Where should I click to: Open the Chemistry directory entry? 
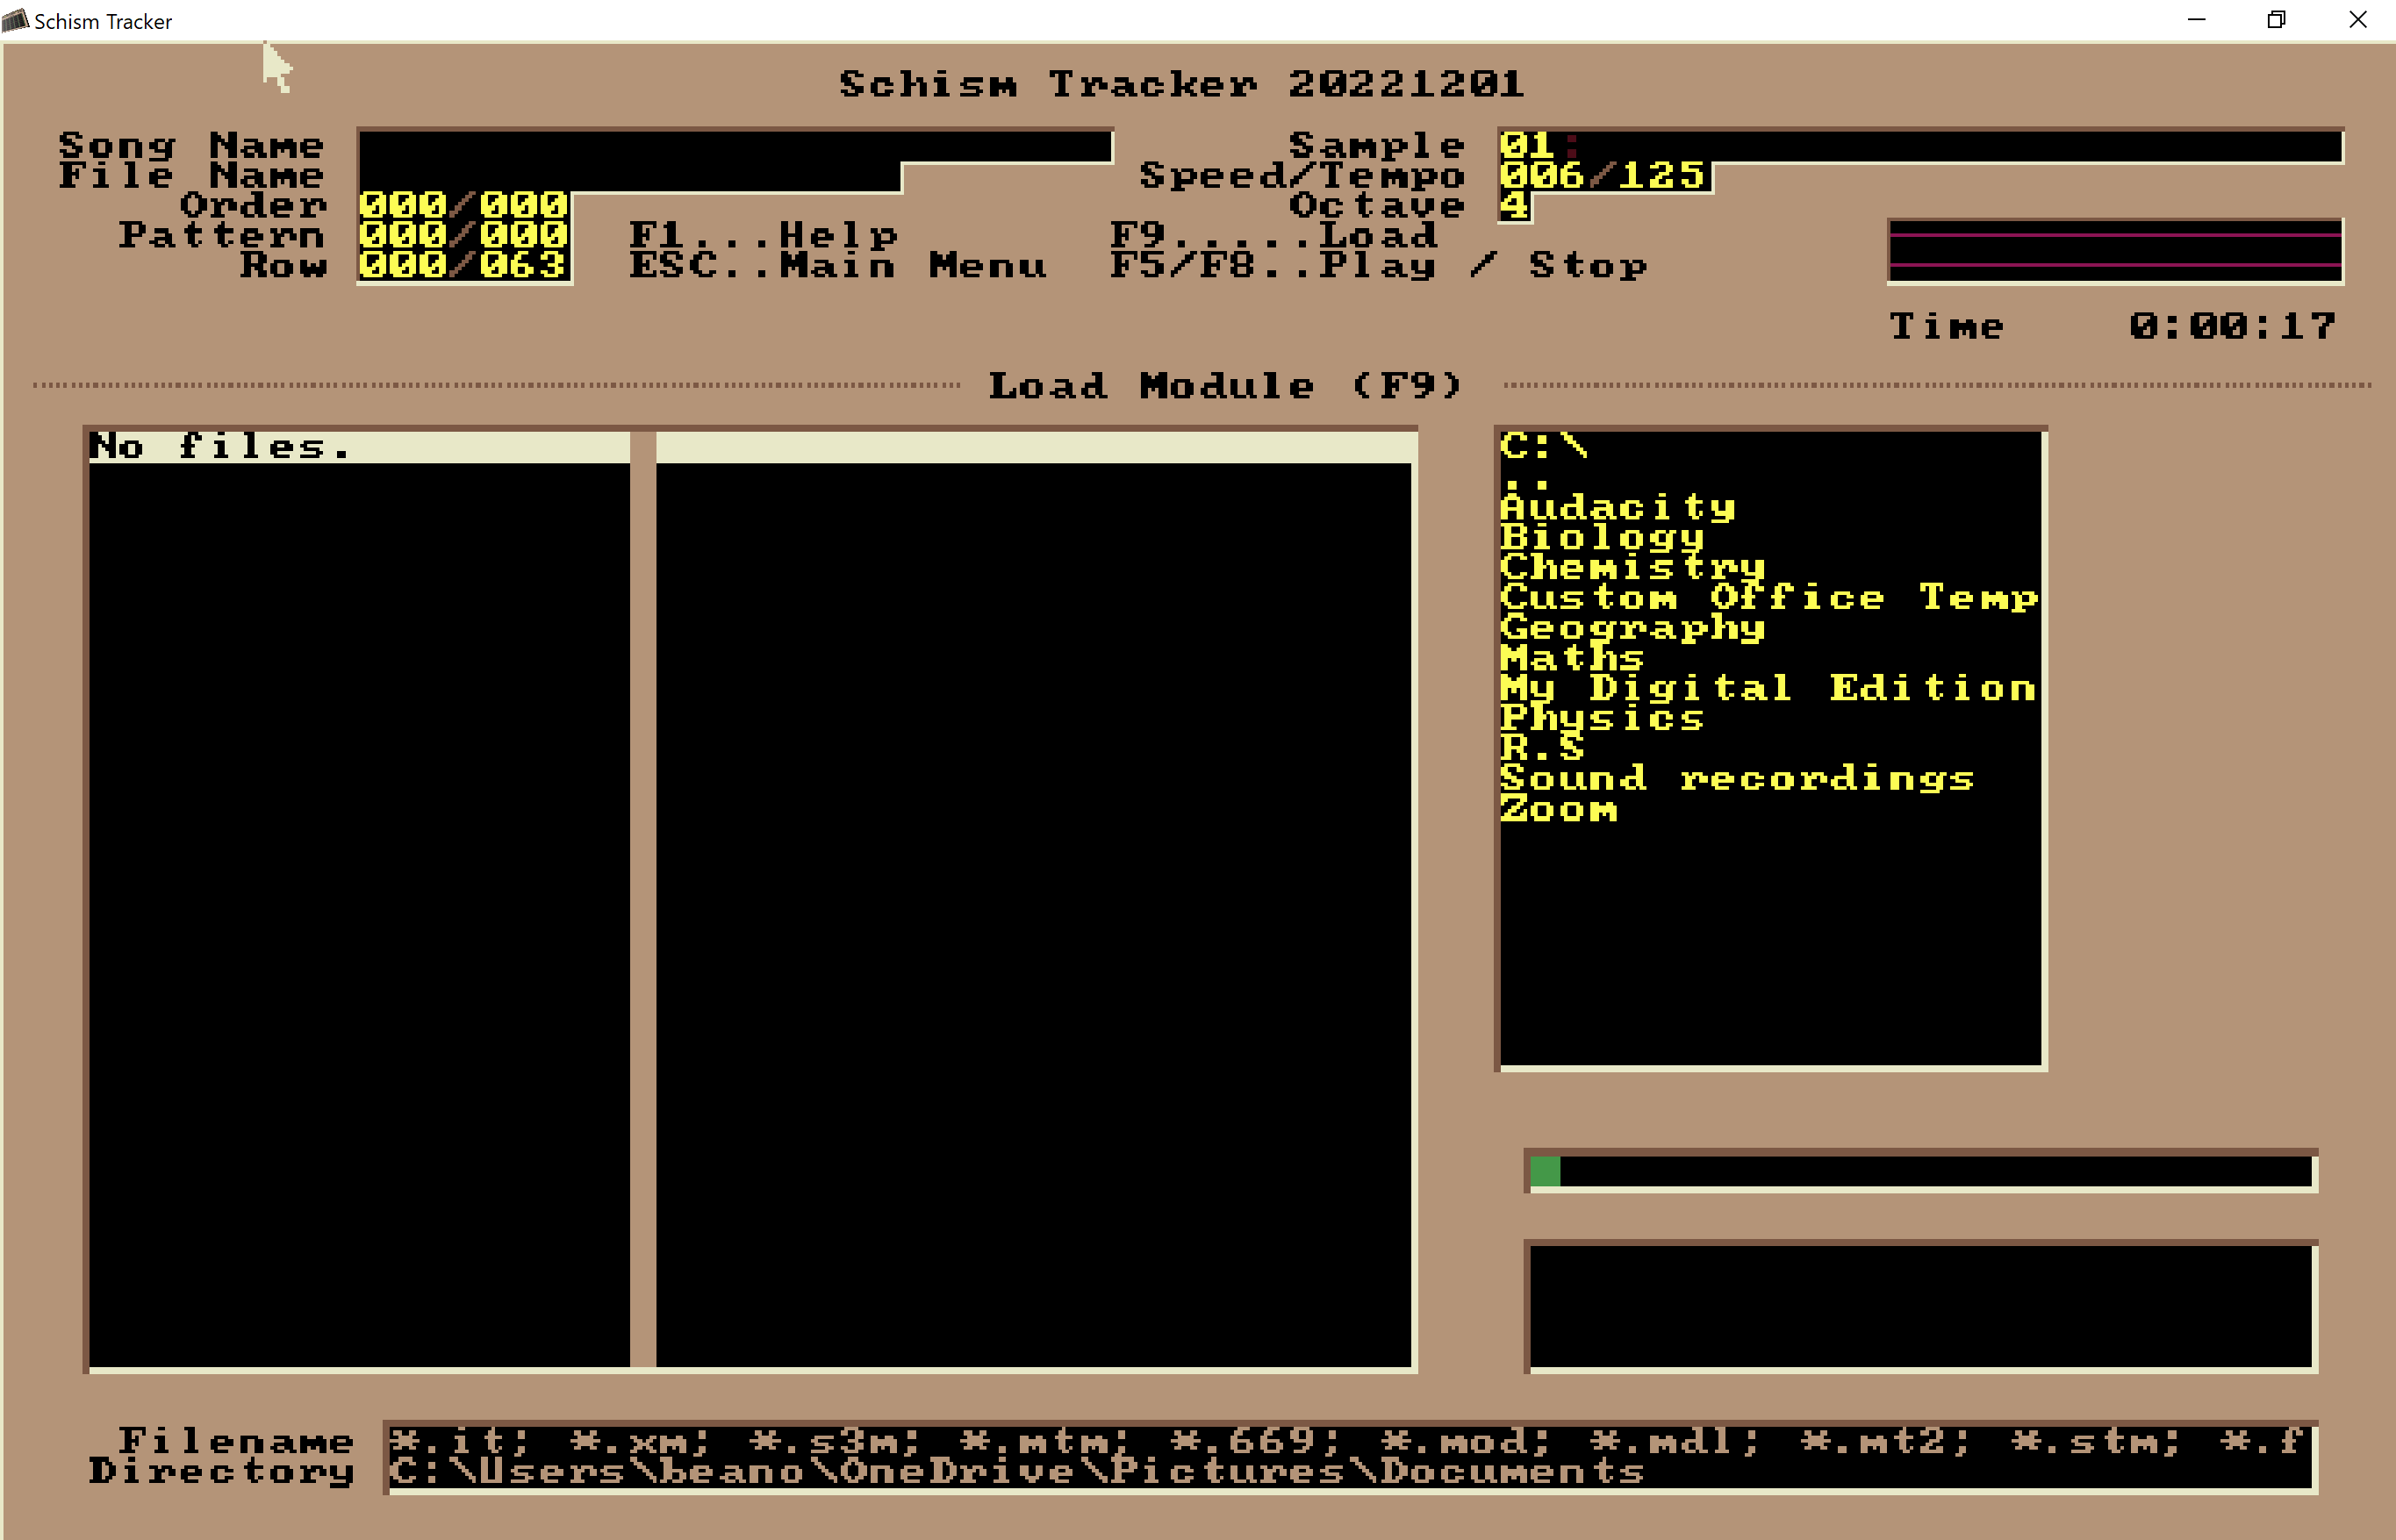(1632, 568)
